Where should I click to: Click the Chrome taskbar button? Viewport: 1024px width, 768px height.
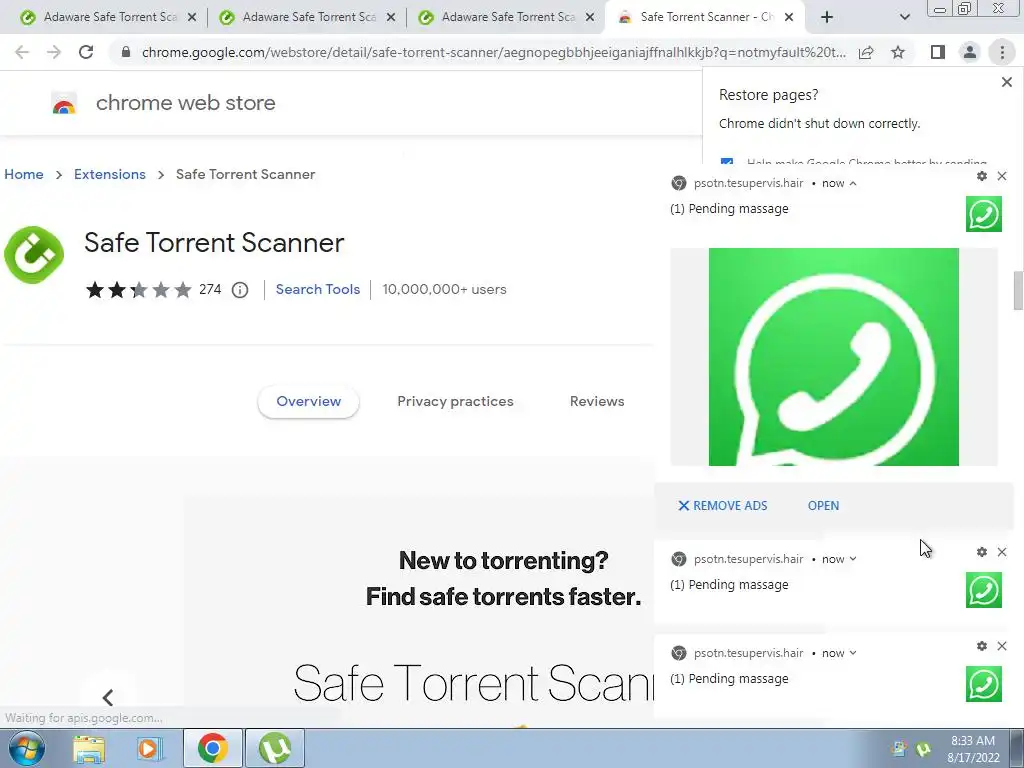coord(213,748)
